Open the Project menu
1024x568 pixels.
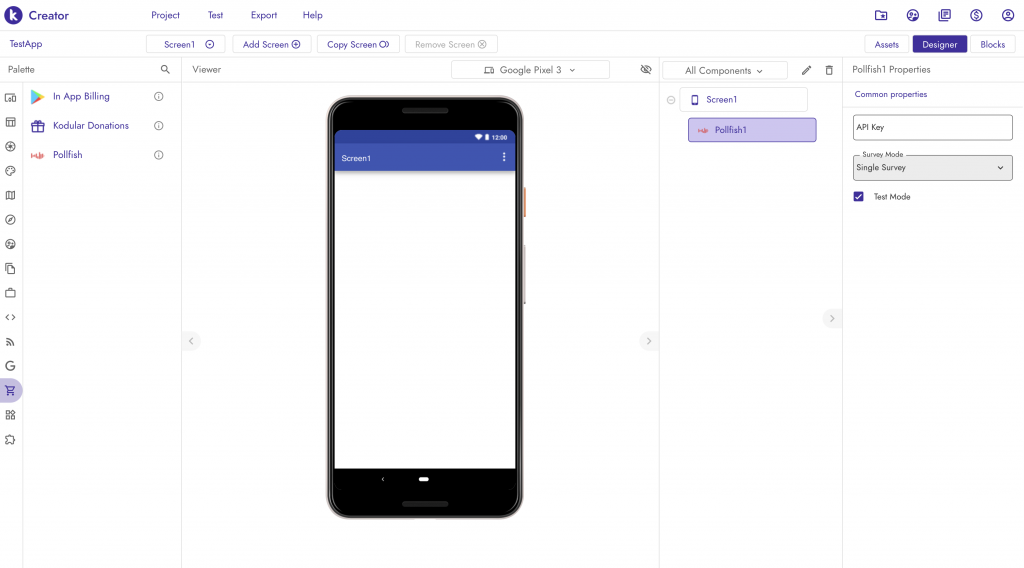[x=165, y=15]
